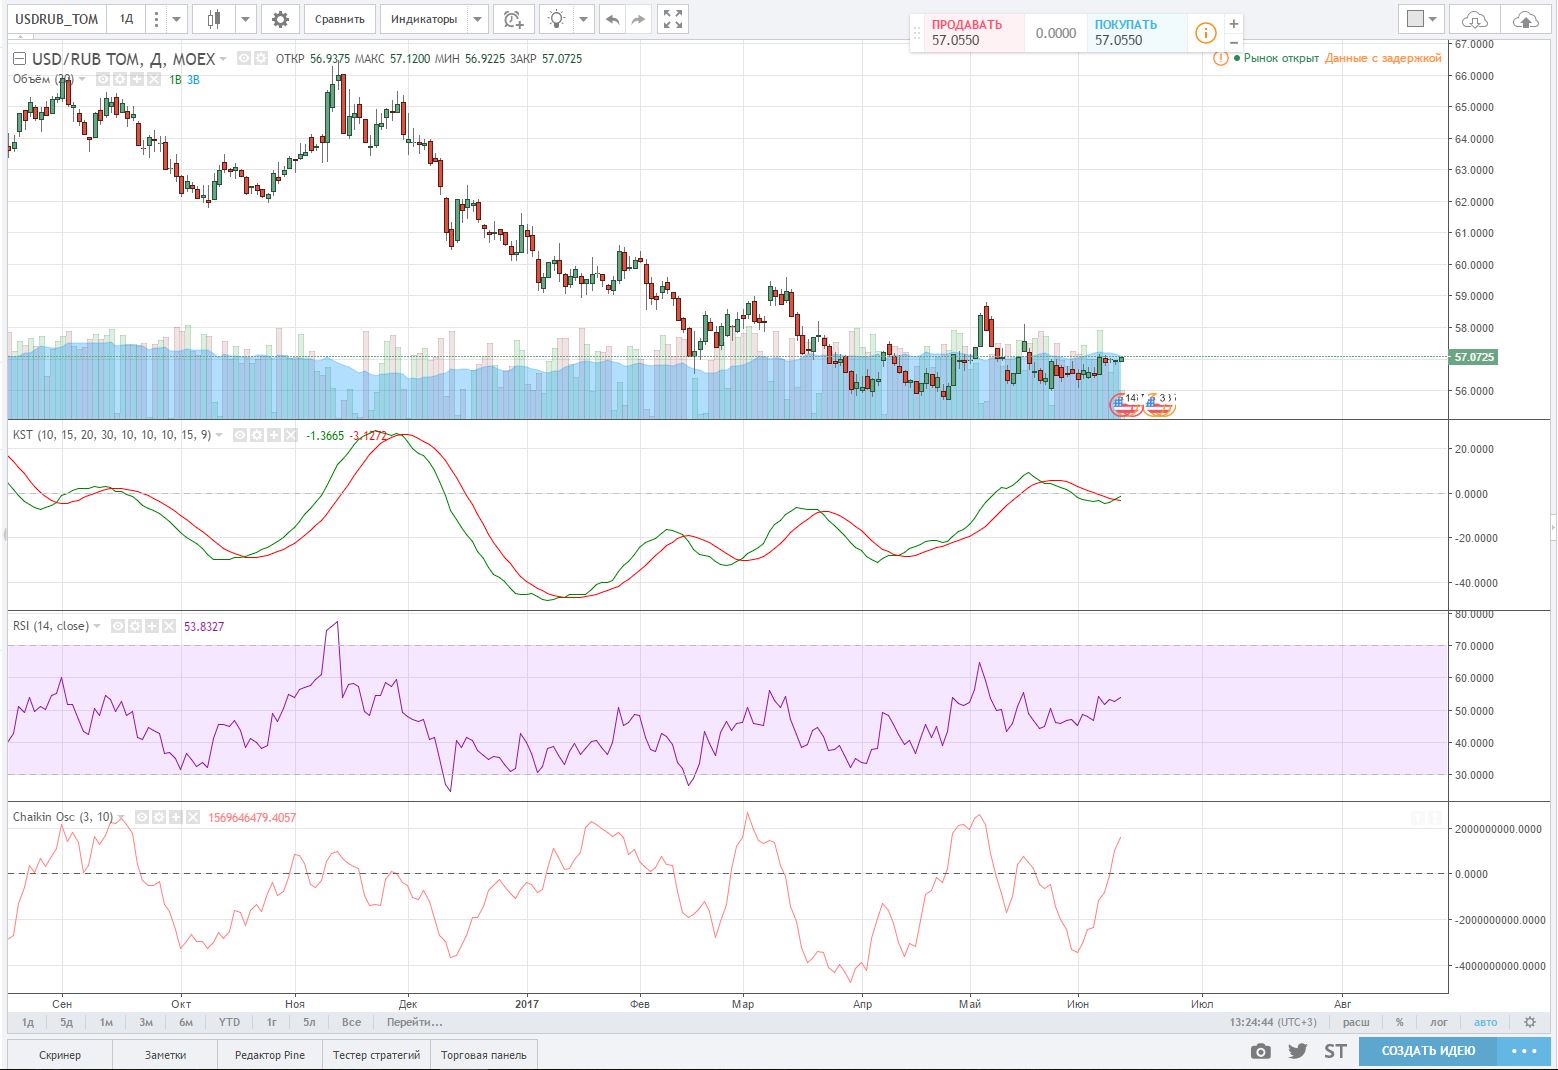
Task: Create a price alert with alarm clock icon
Action: tap(513, 19)
